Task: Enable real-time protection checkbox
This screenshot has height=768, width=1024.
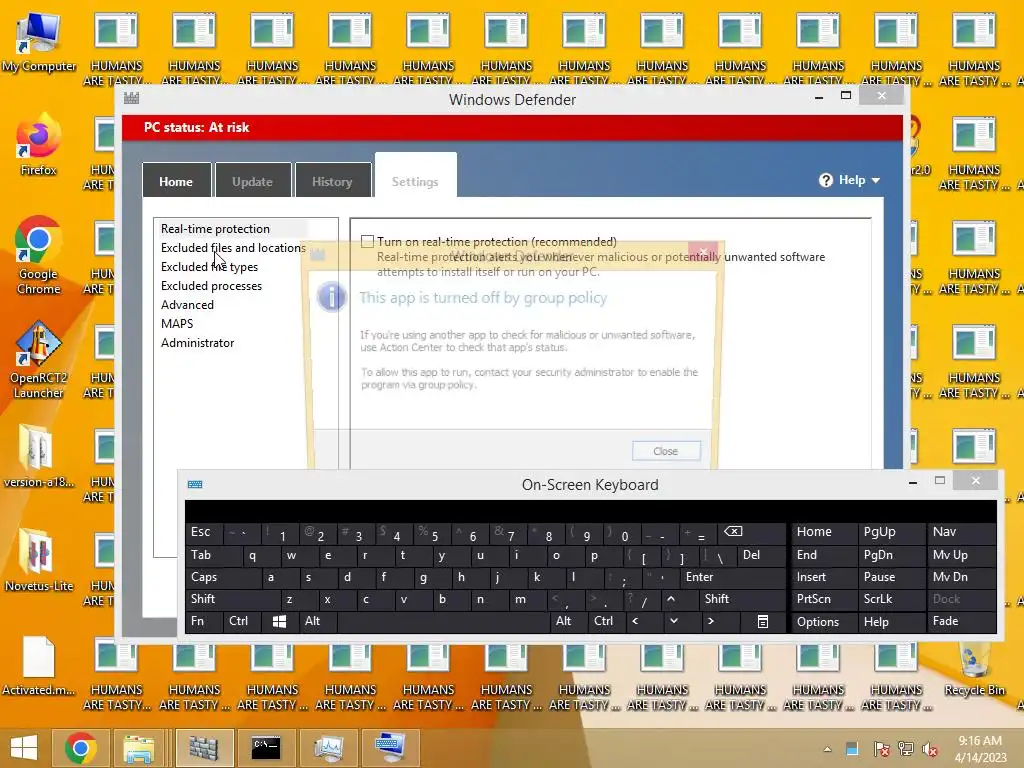Action: tap(368, 242)
